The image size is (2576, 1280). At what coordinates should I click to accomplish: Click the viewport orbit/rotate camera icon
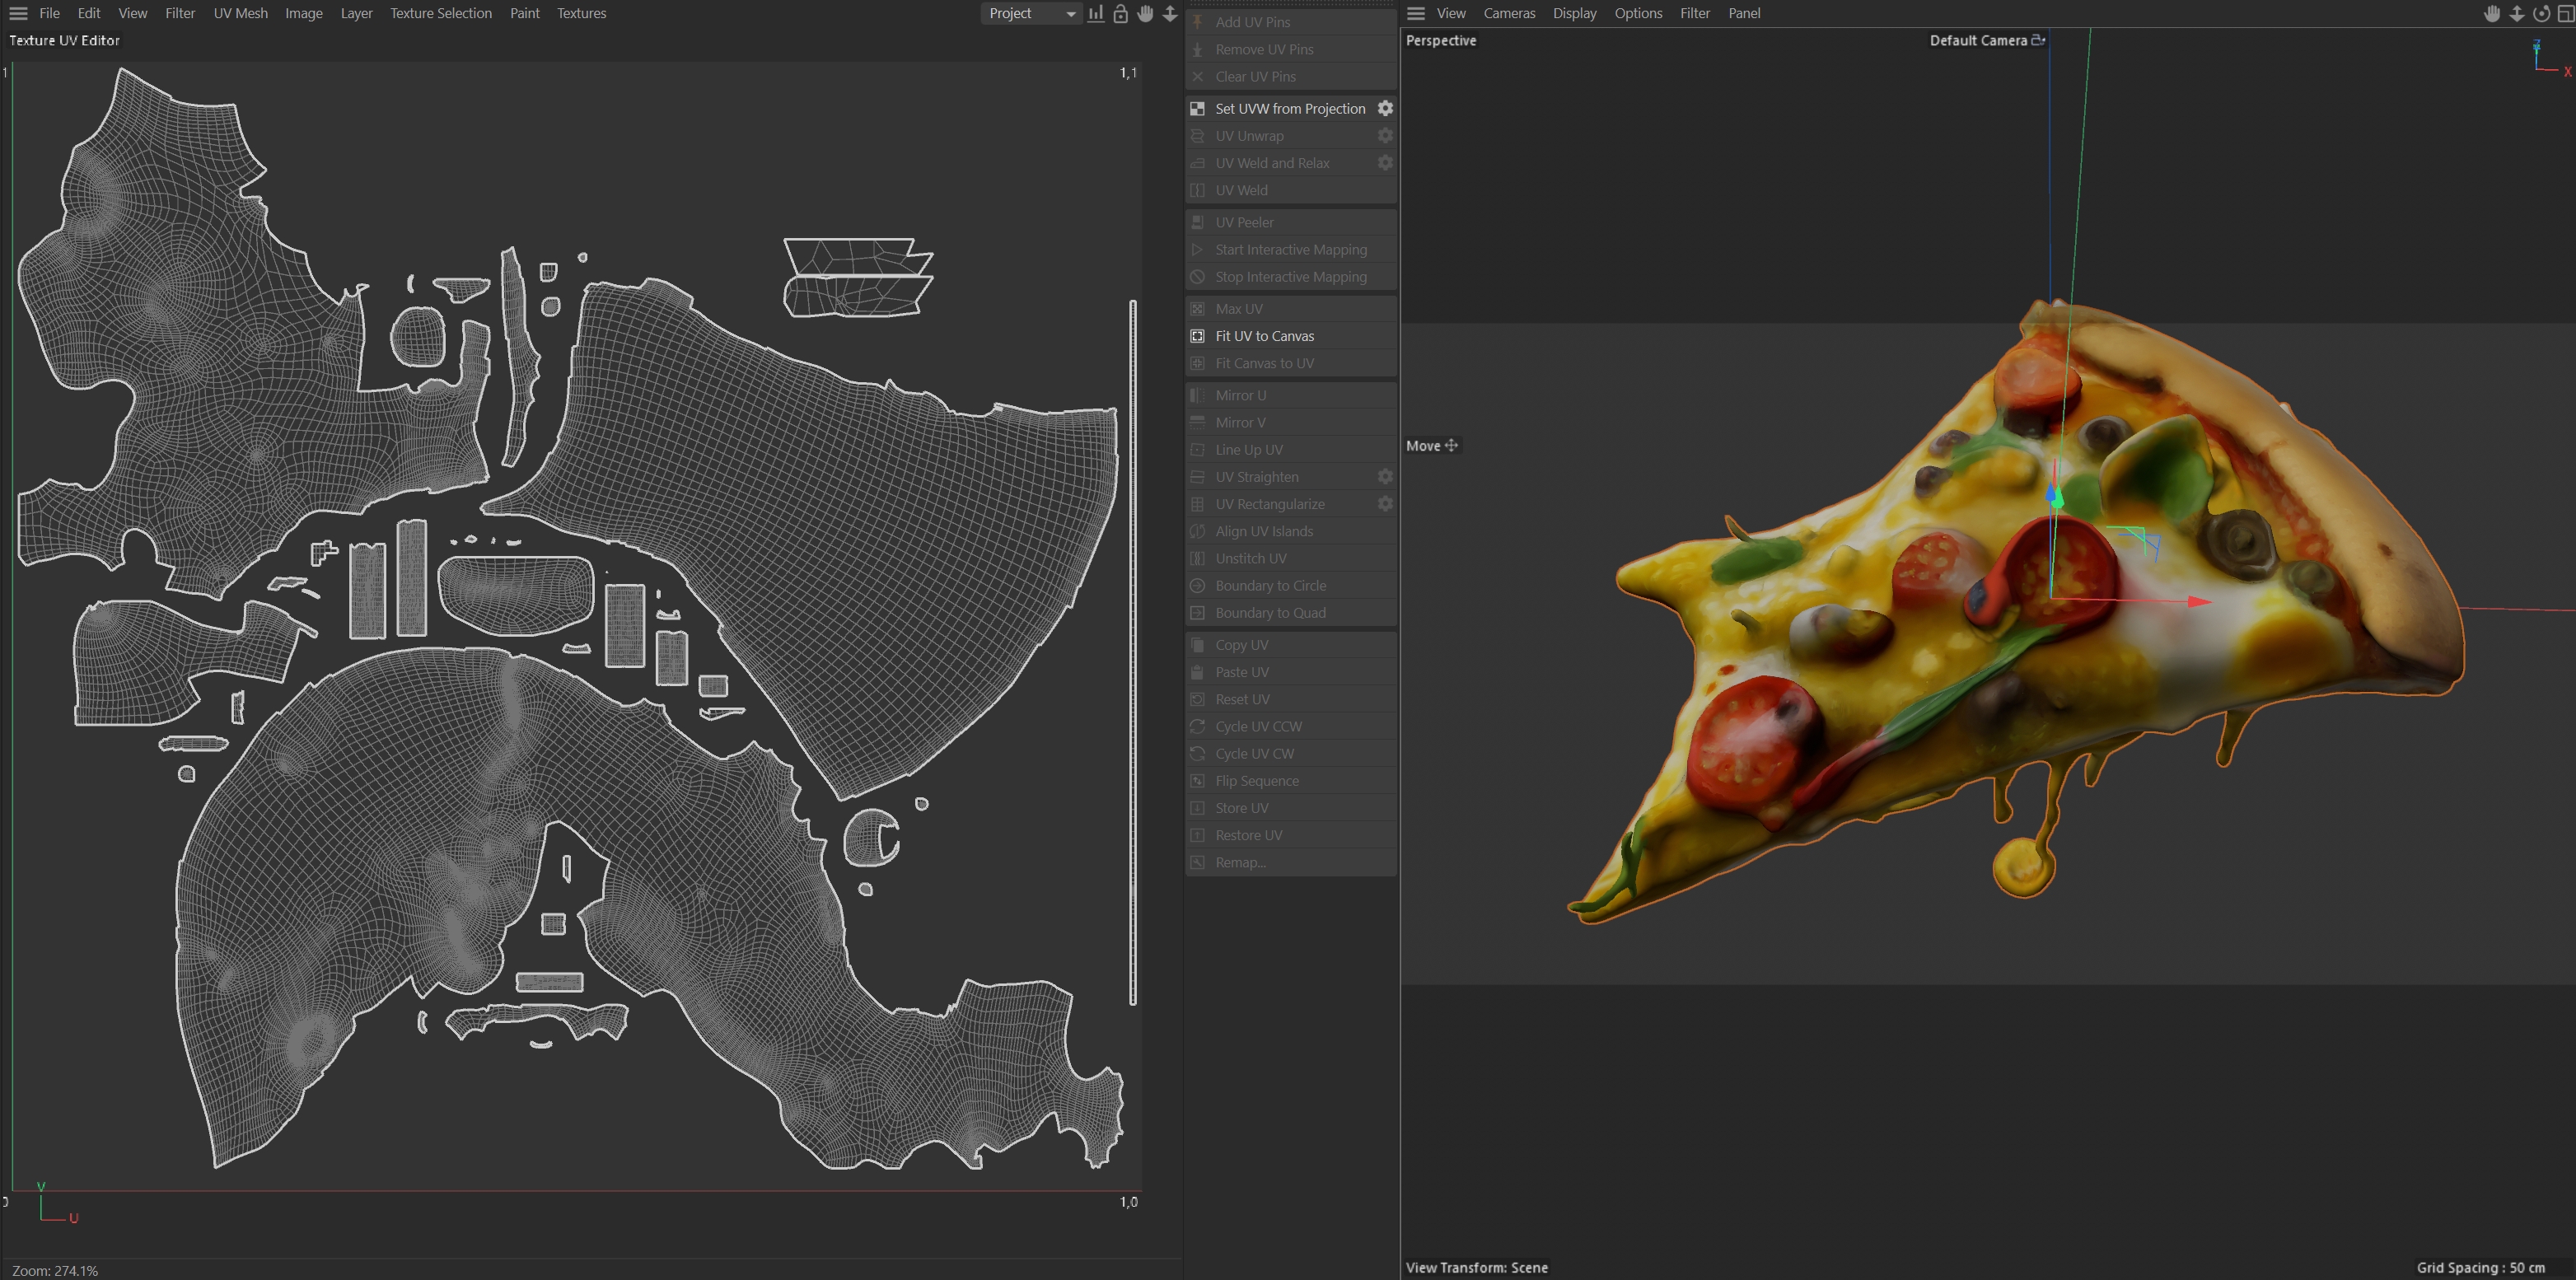coord(2541,13)
